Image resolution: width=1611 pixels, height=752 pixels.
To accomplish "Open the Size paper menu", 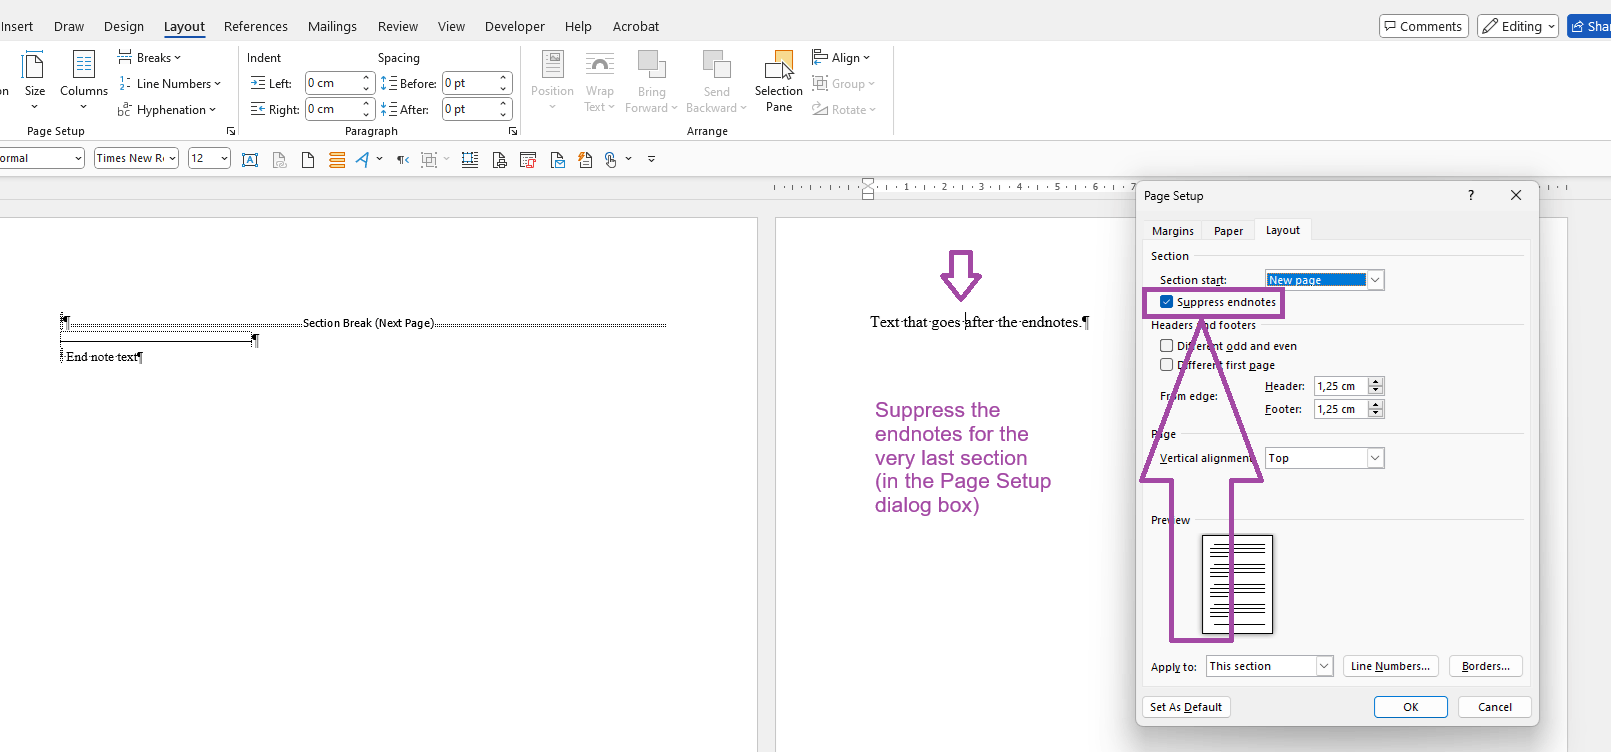I will click(34, 80).
